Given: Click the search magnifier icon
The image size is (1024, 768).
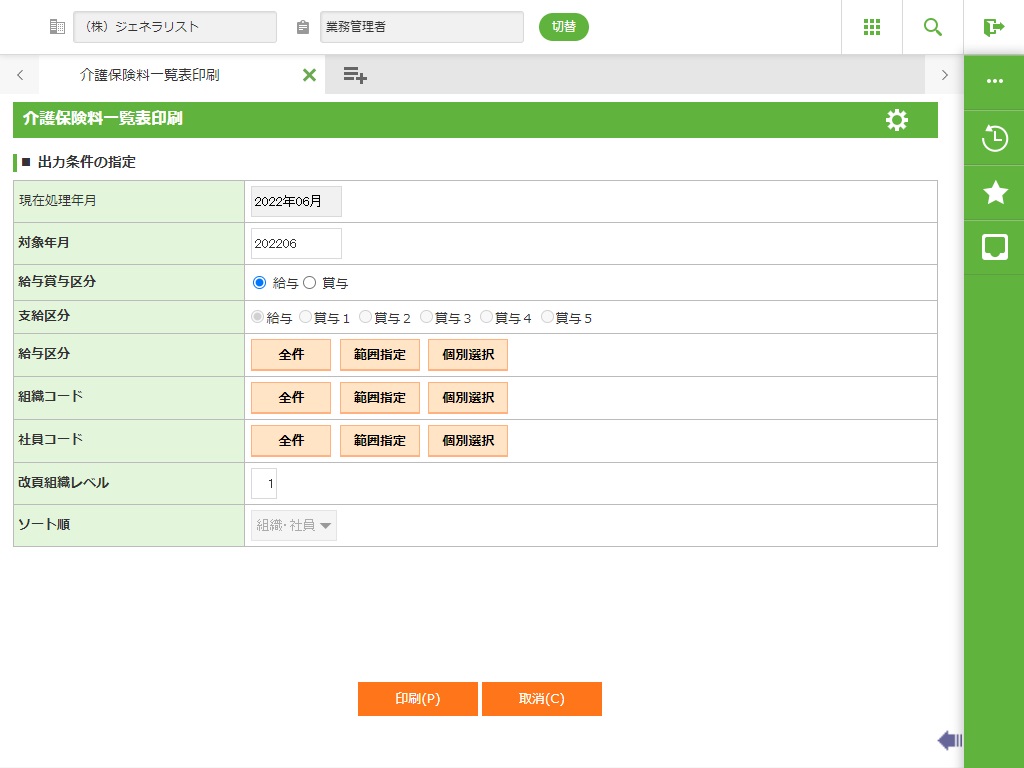Looking at the screenshot, I should pyautogui.click(x=932, y=27).
